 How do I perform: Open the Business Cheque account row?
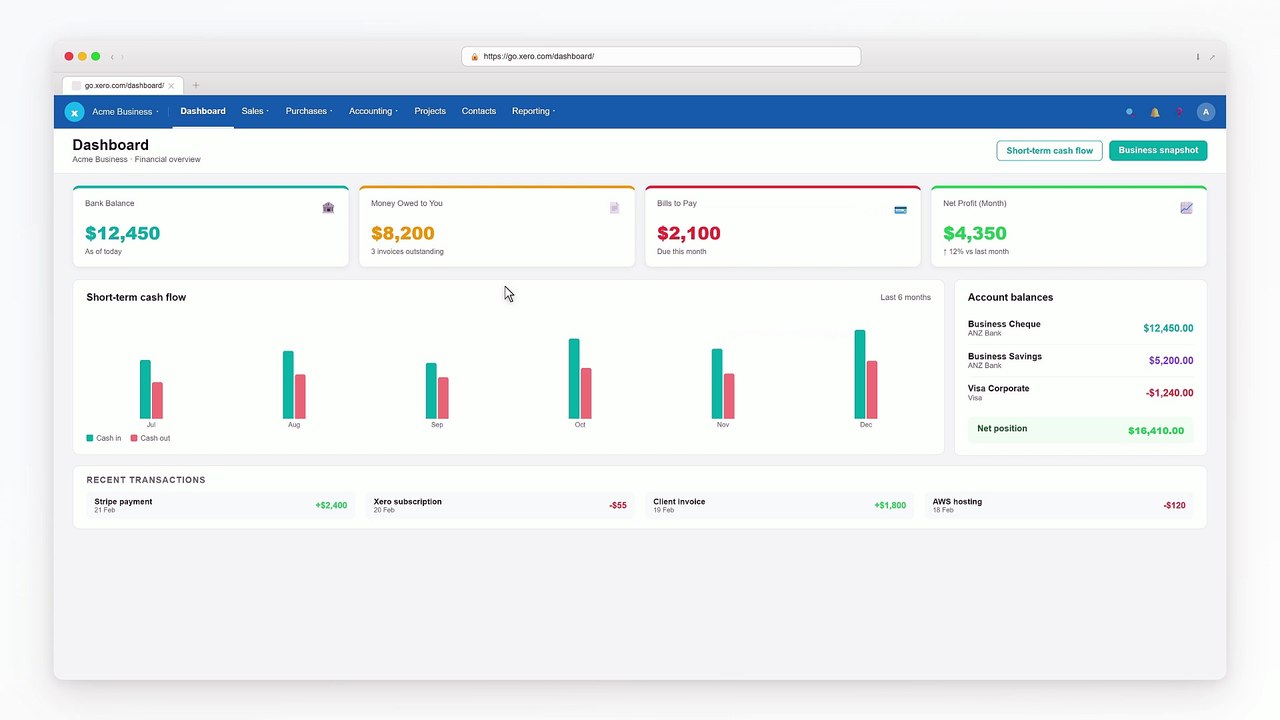click(x=1080, y=328)
